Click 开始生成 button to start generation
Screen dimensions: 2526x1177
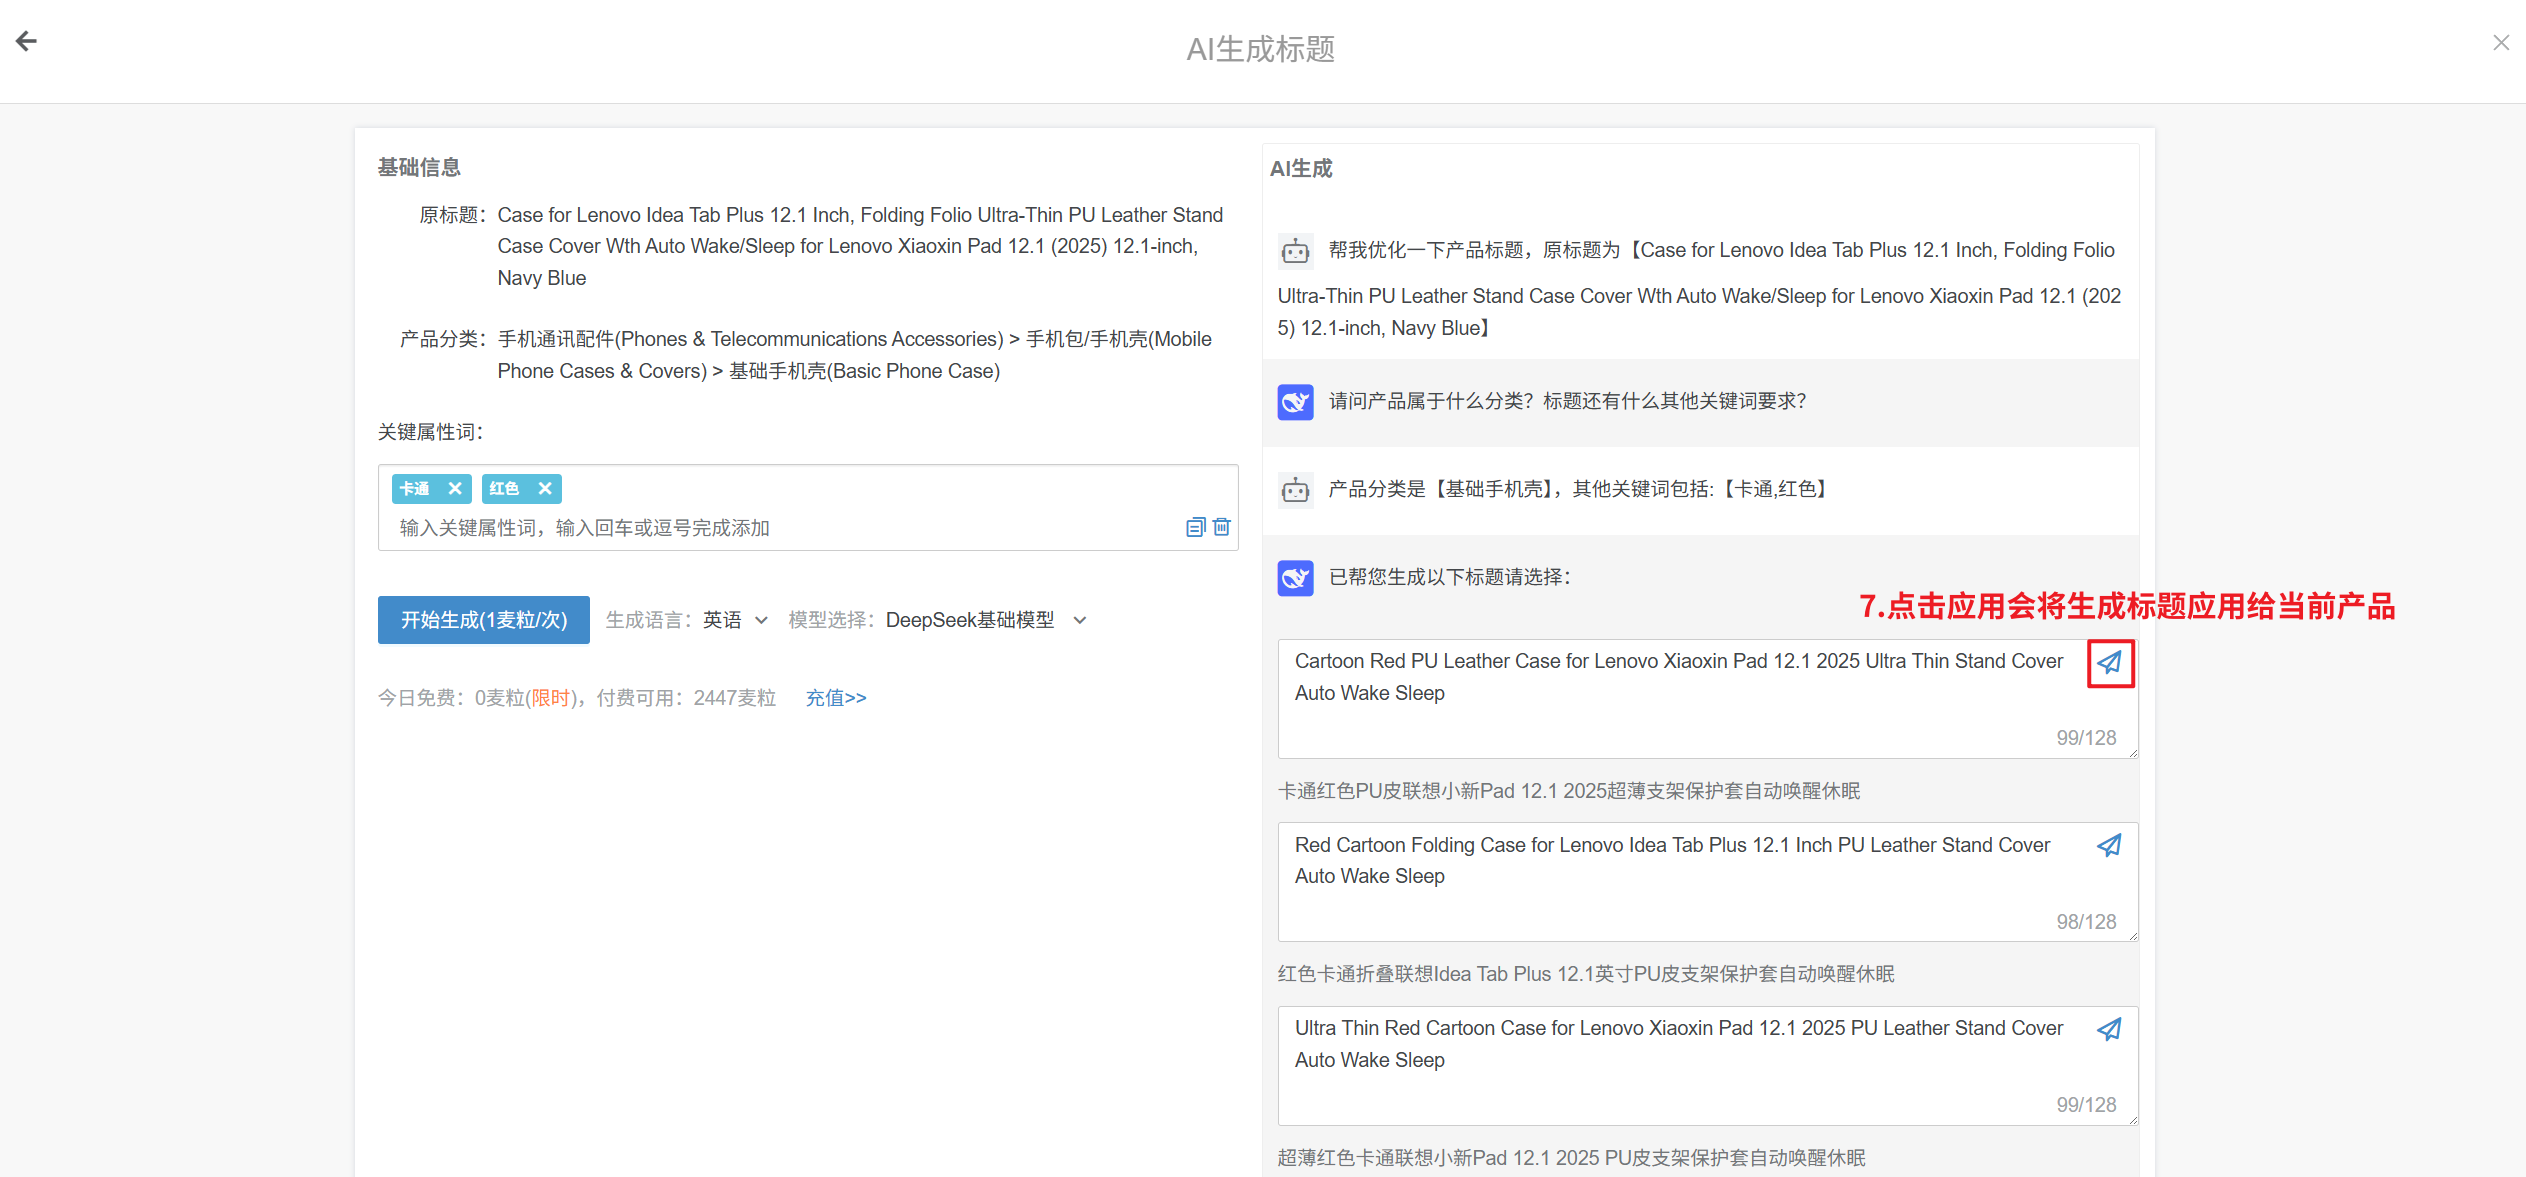[484, 620]
